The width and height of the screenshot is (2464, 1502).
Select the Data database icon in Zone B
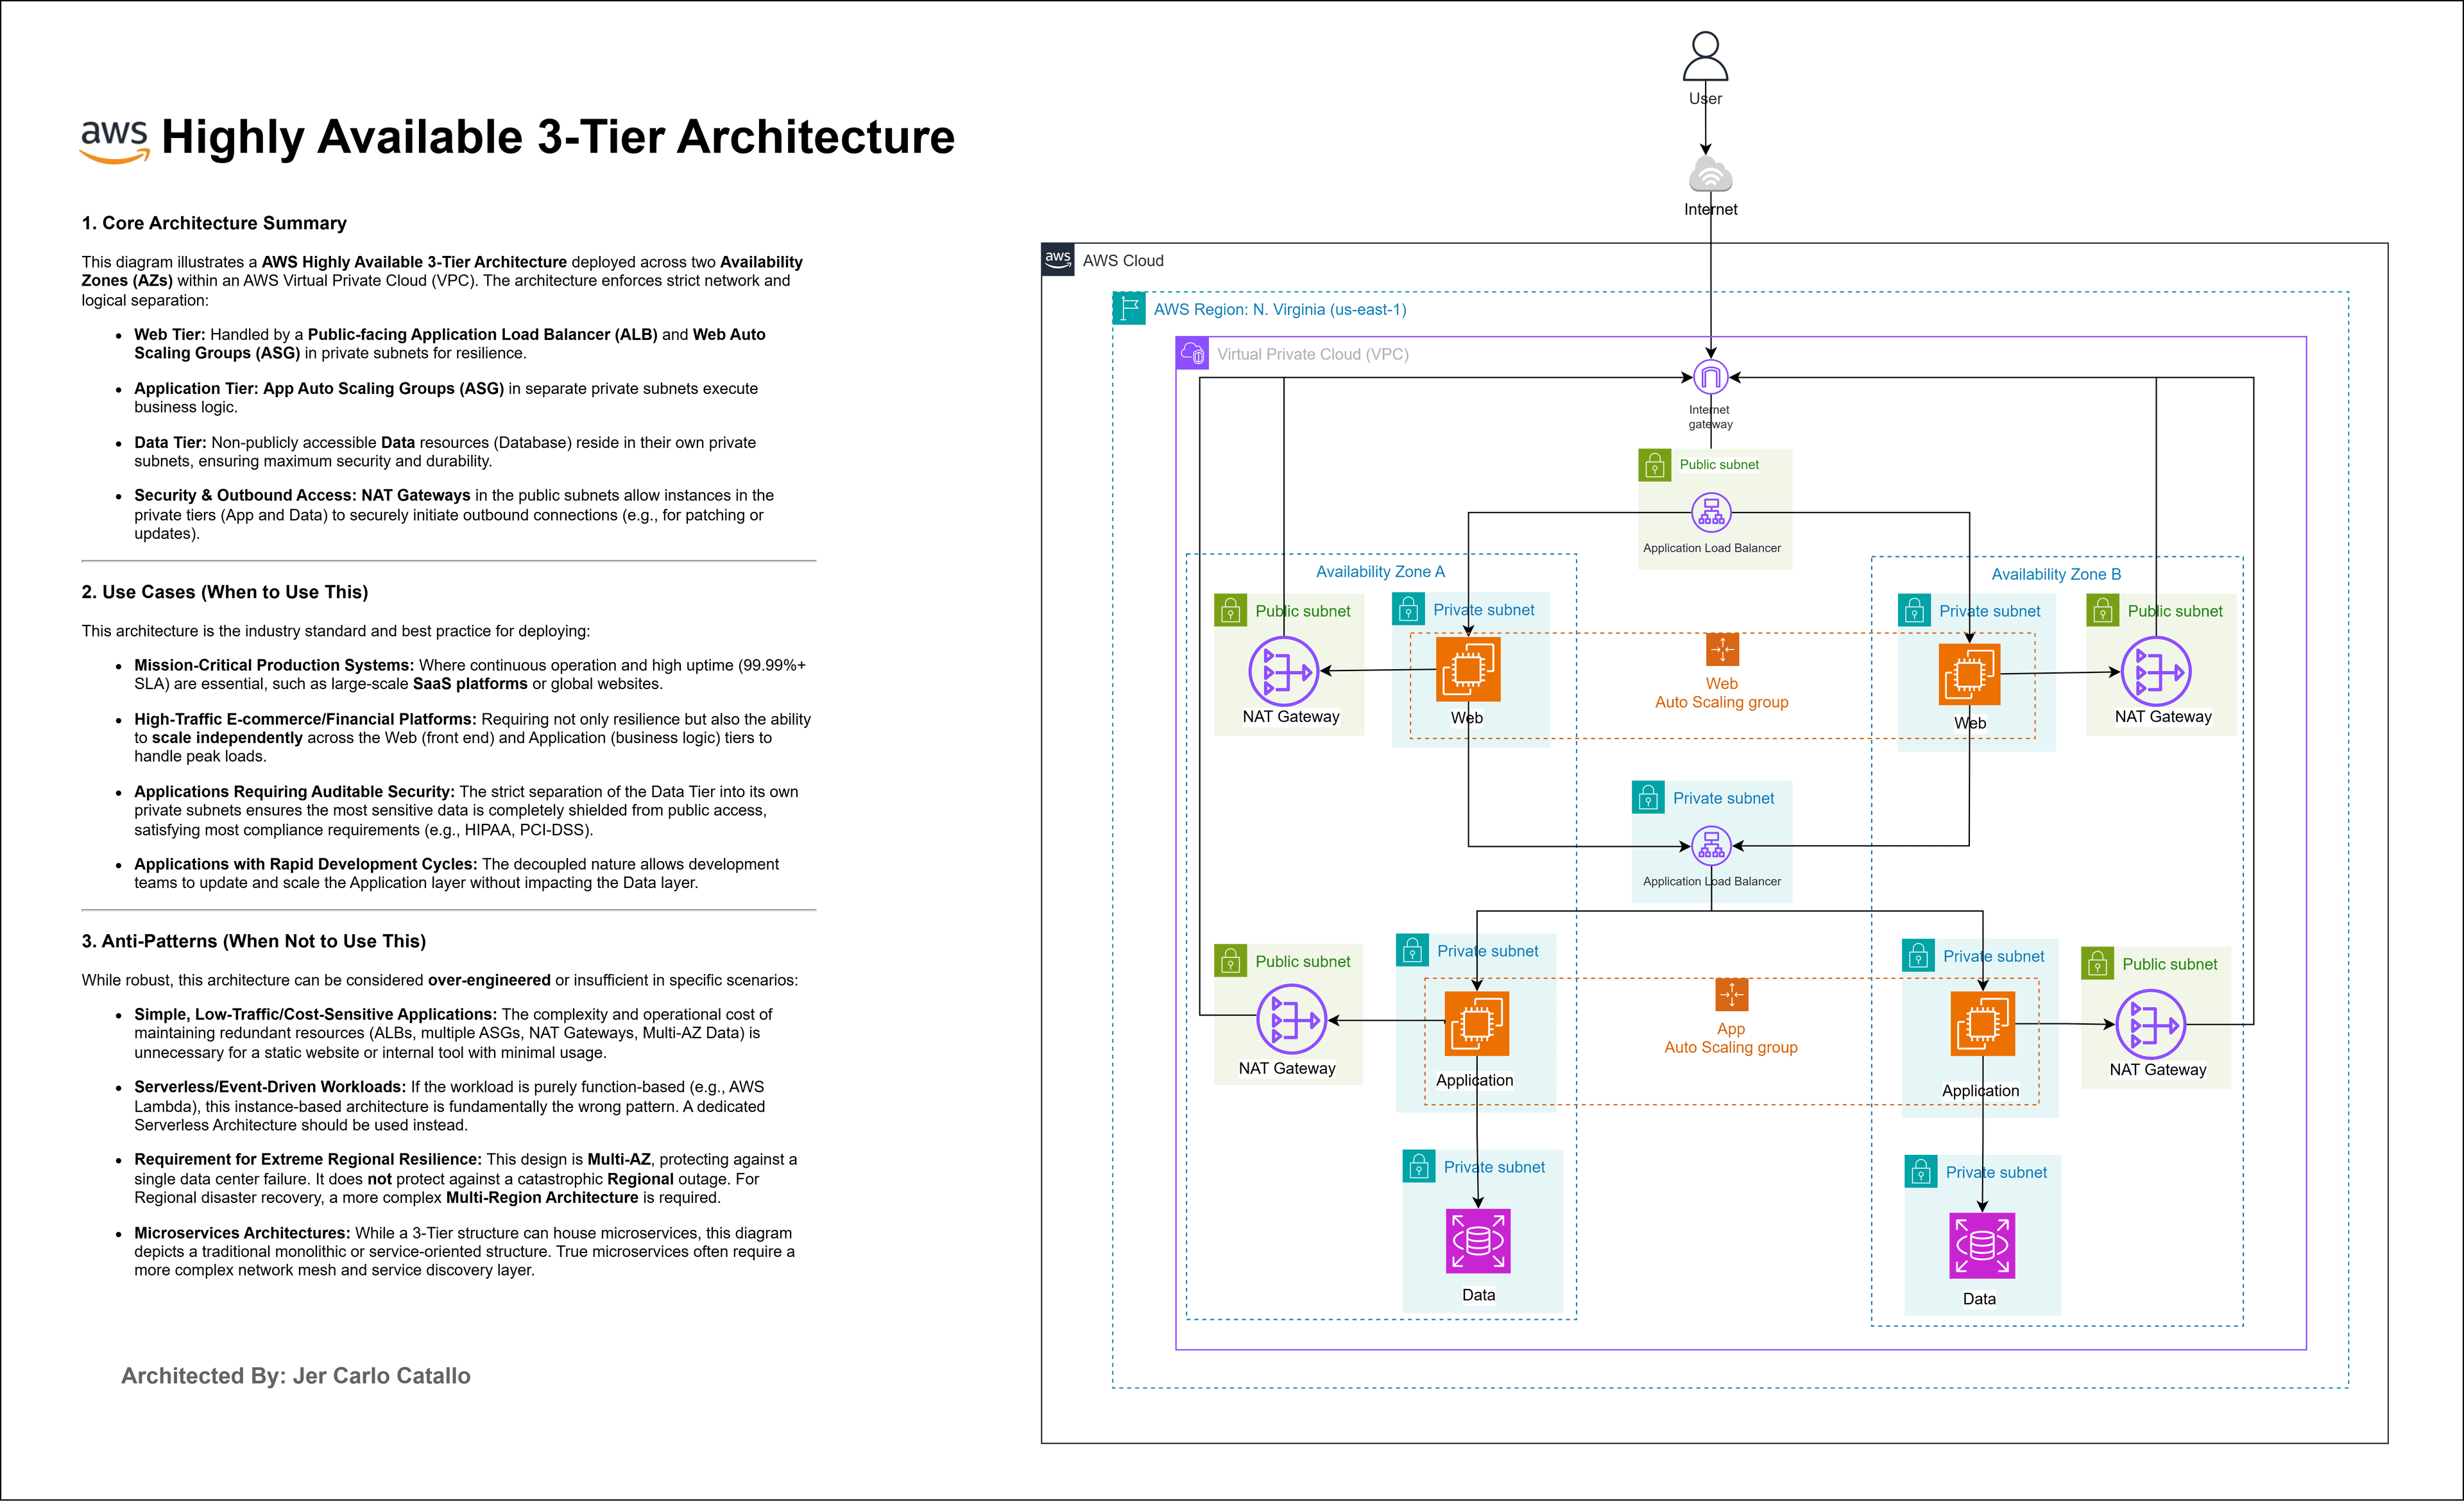coord(1982,1246)
